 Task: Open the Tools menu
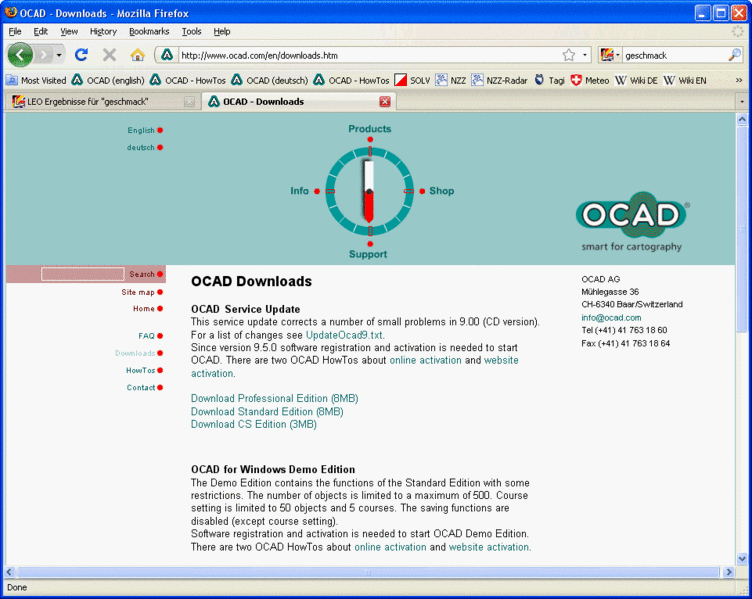point(191,31)
